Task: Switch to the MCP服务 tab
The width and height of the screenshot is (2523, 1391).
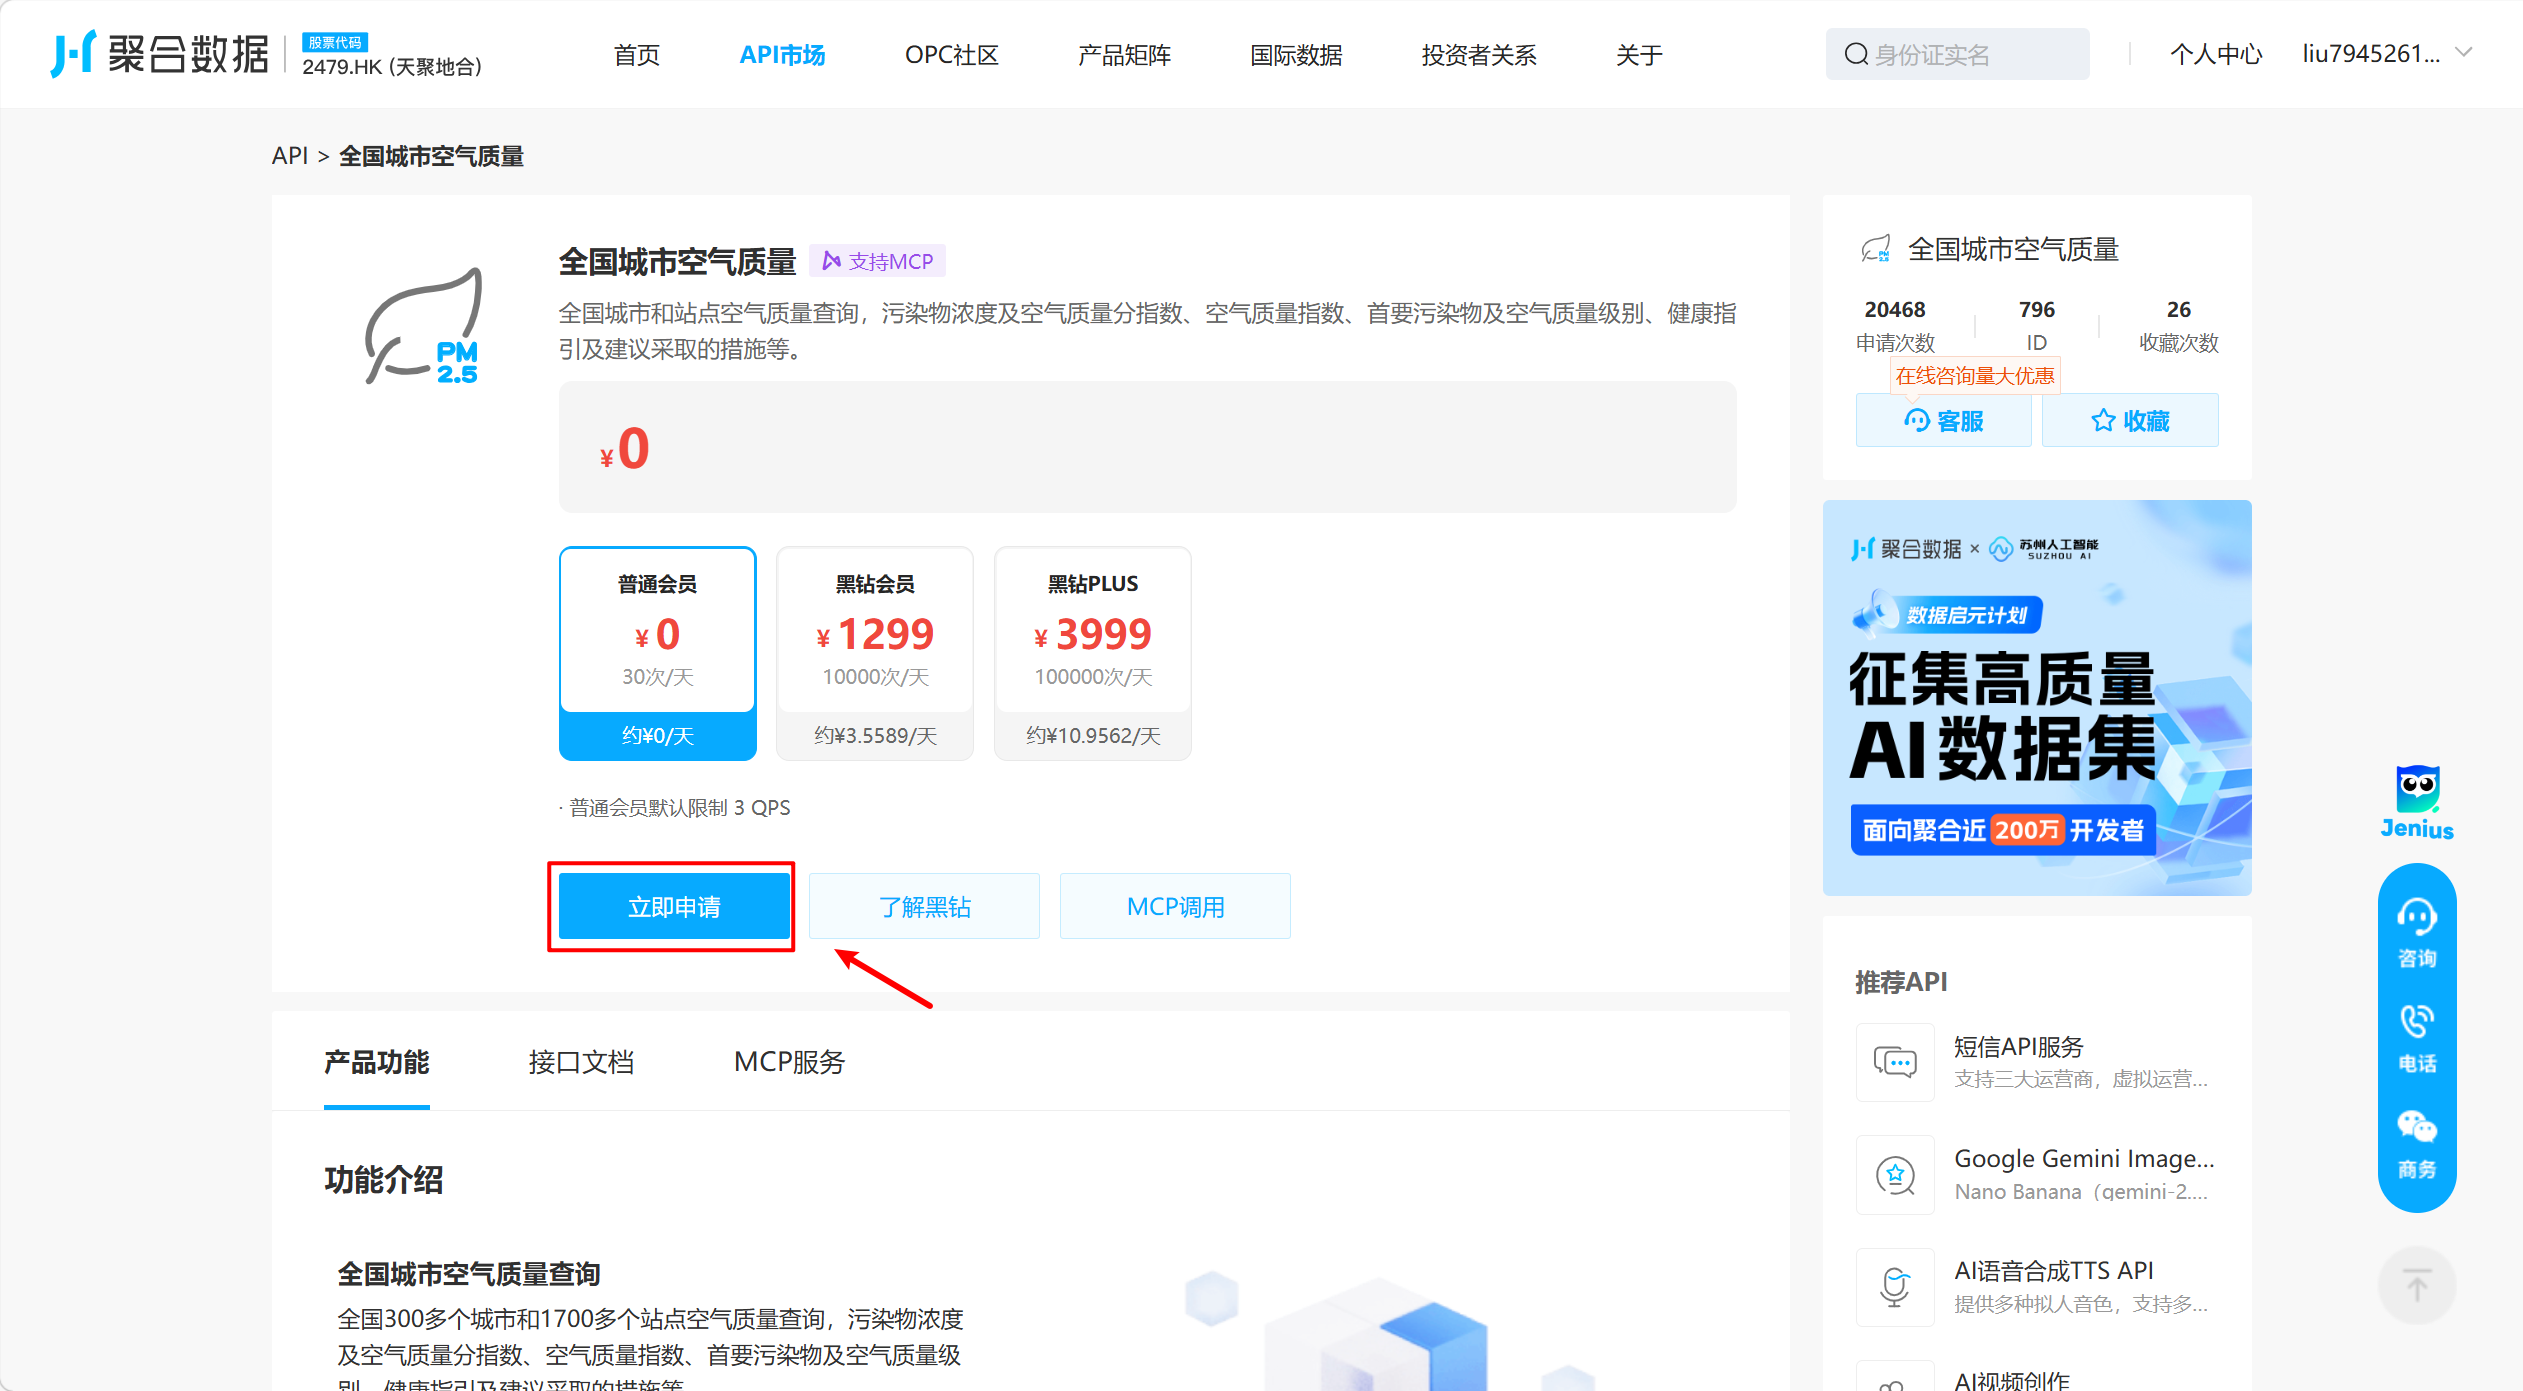Action: 789,1062
